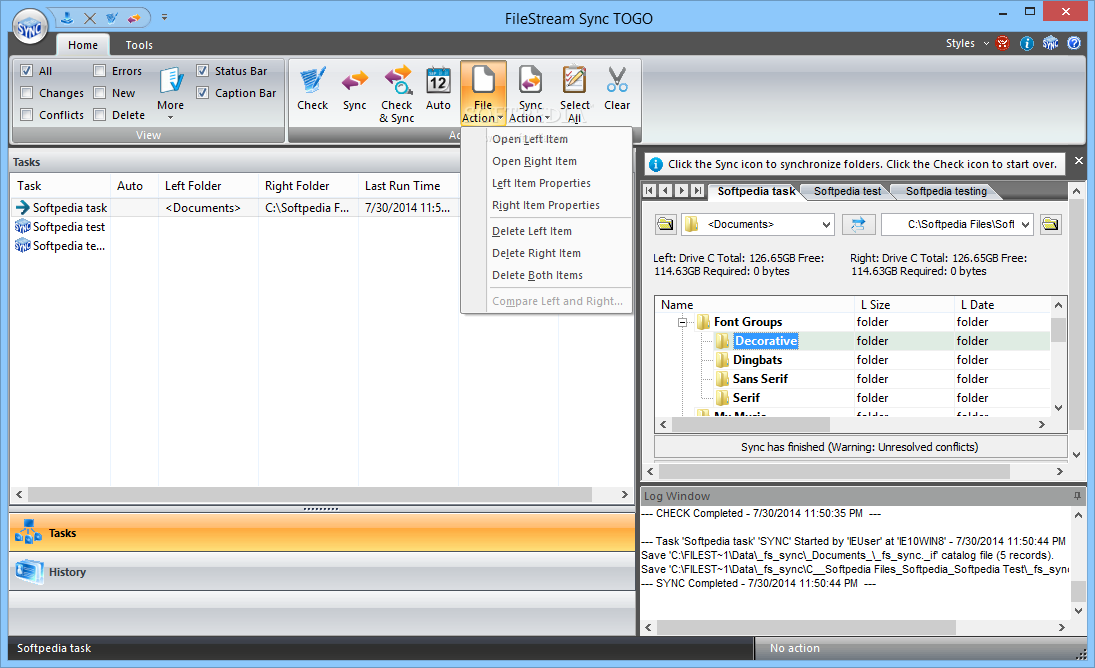Viewport: 1095px width, 668px height.
Task: Go to next tab with the right arrow
Action: [682, 190]
